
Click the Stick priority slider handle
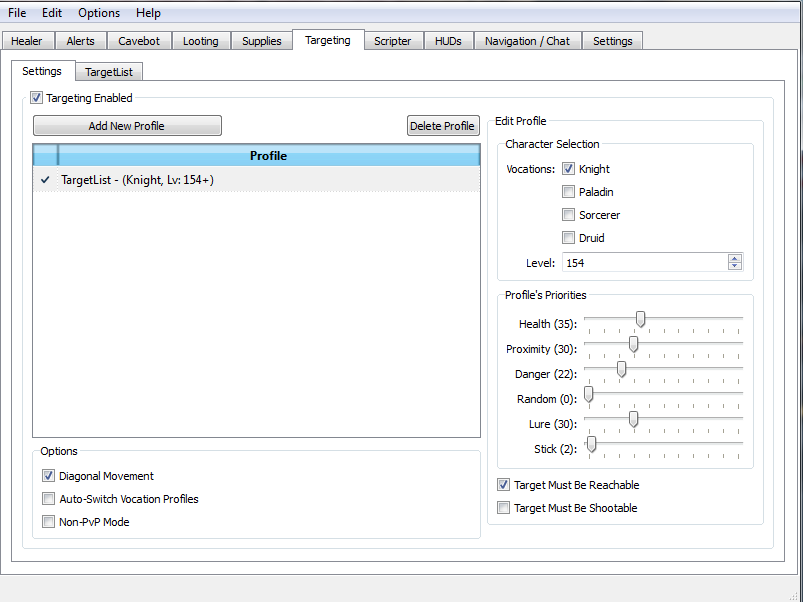pos(591,444)
